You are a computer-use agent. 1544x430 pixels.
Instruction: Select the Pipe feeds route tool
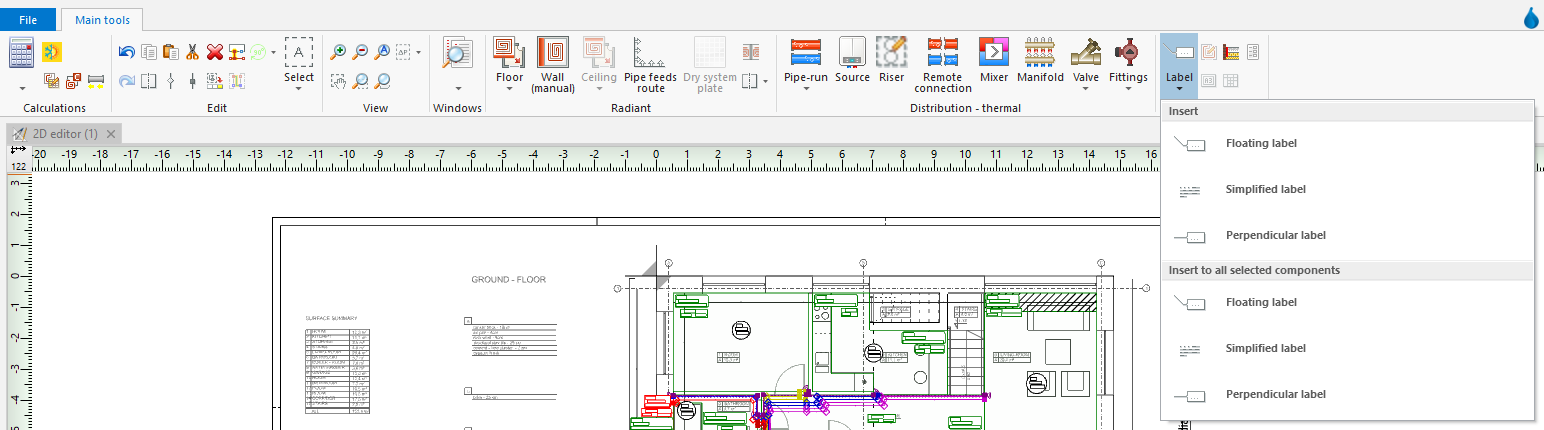pyautogui.click(x=651, y=66)
